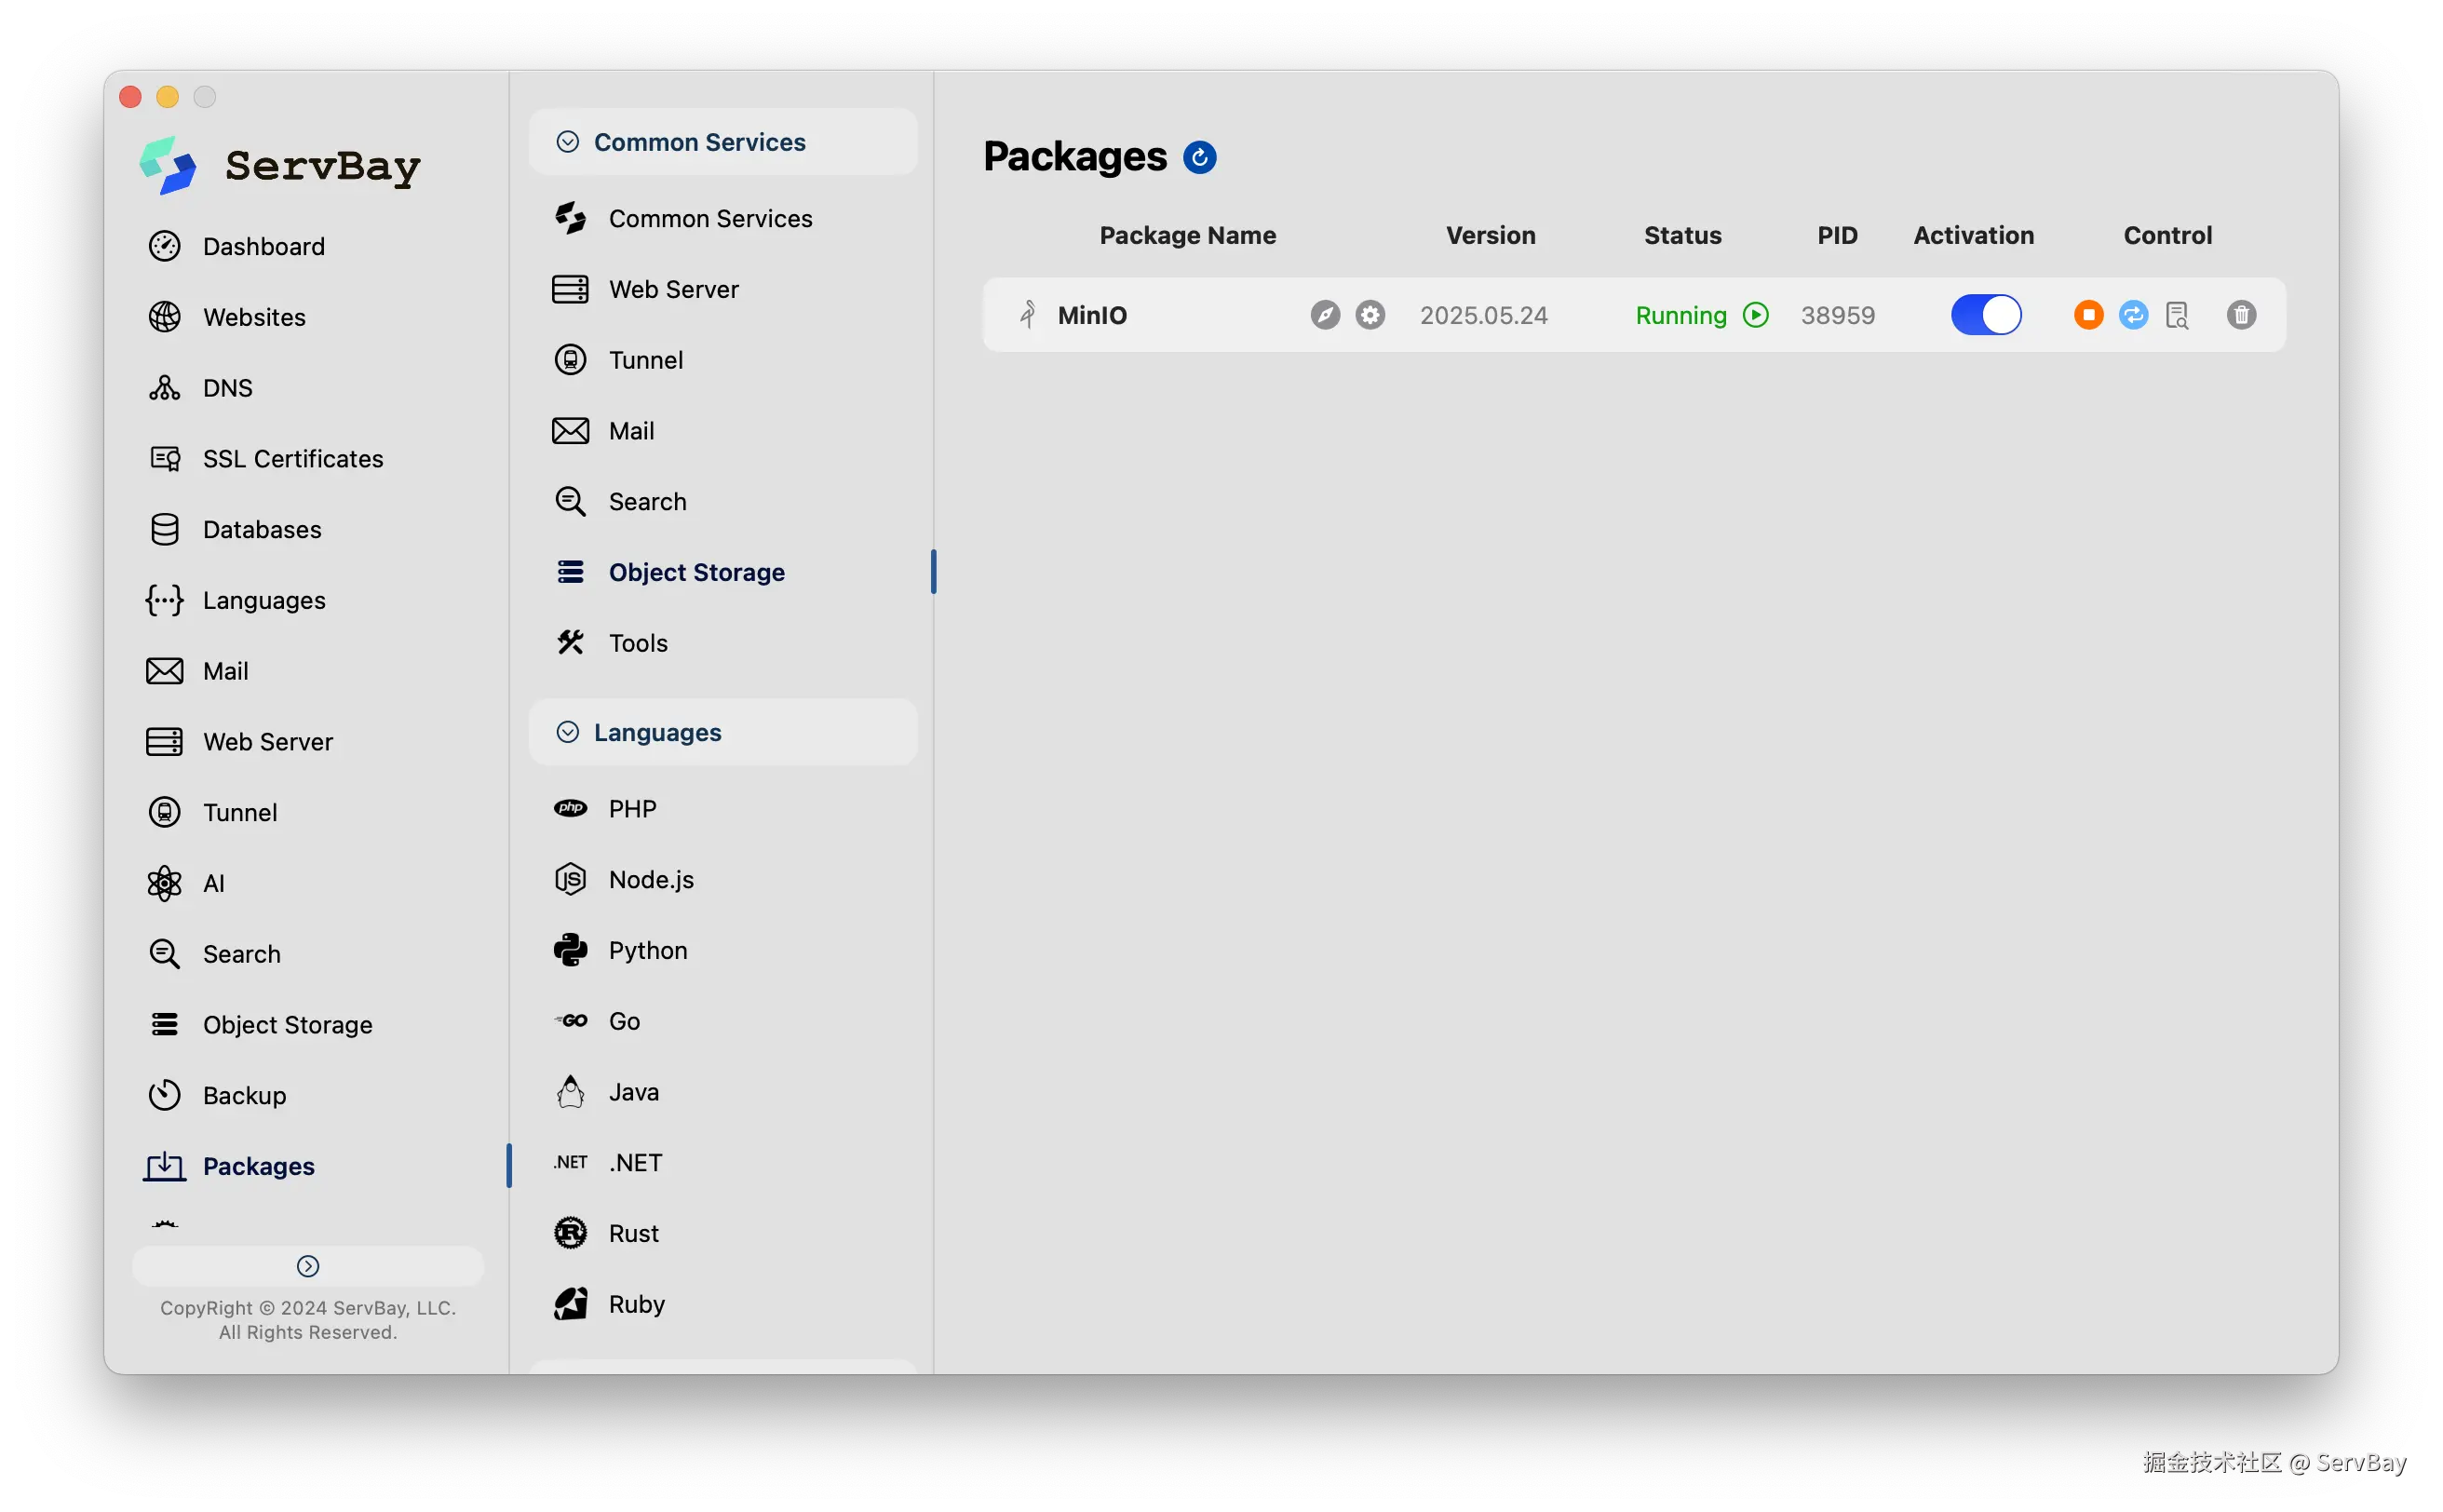The image size is (2443, 1512).
Task: Restart MinIO with the blue icon
Action: pos(2133,315)
